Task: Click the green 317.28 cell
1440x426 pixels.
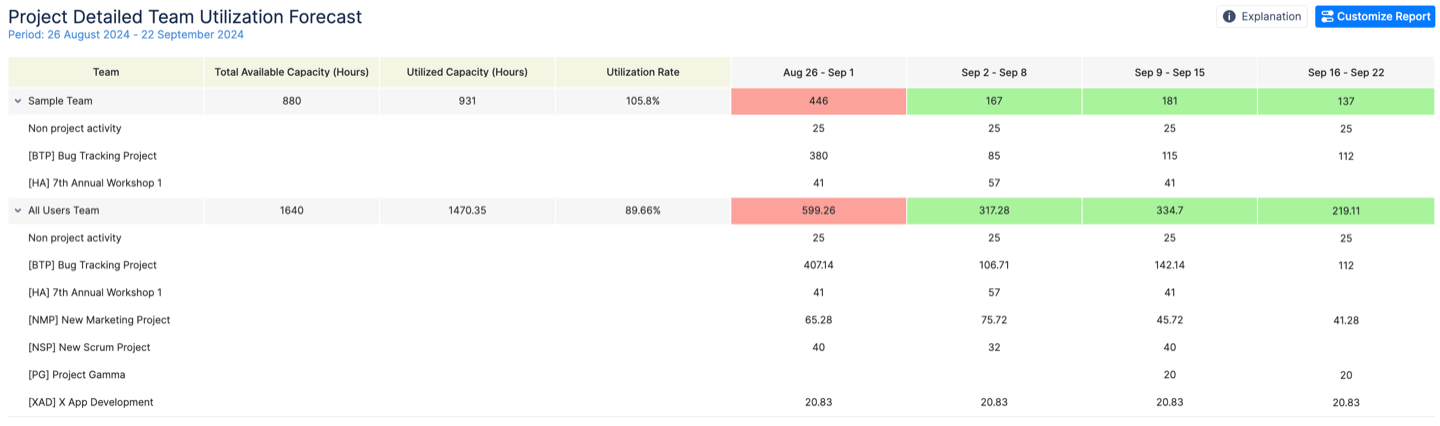Action: click(994, 211)
